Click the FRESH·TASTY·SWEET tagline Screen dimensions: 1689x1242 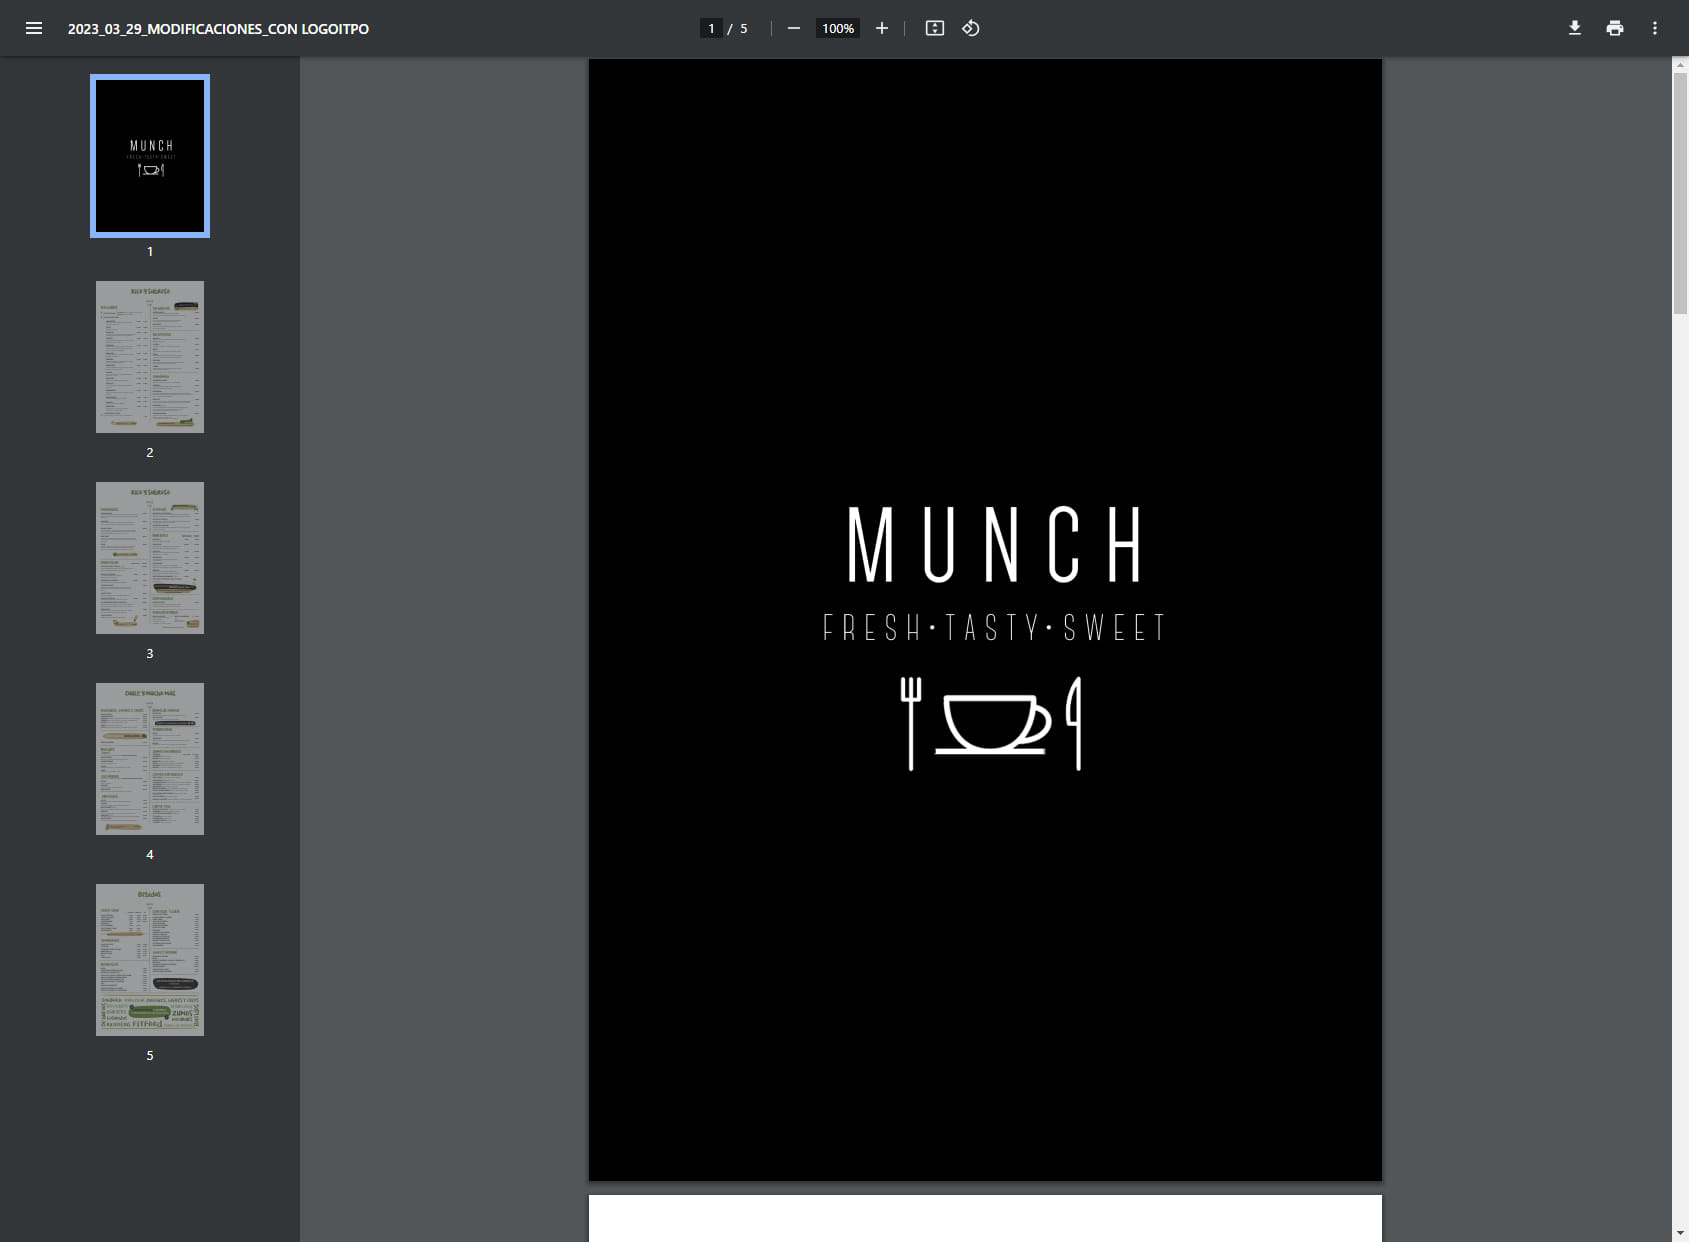click(x=994, y=628)
